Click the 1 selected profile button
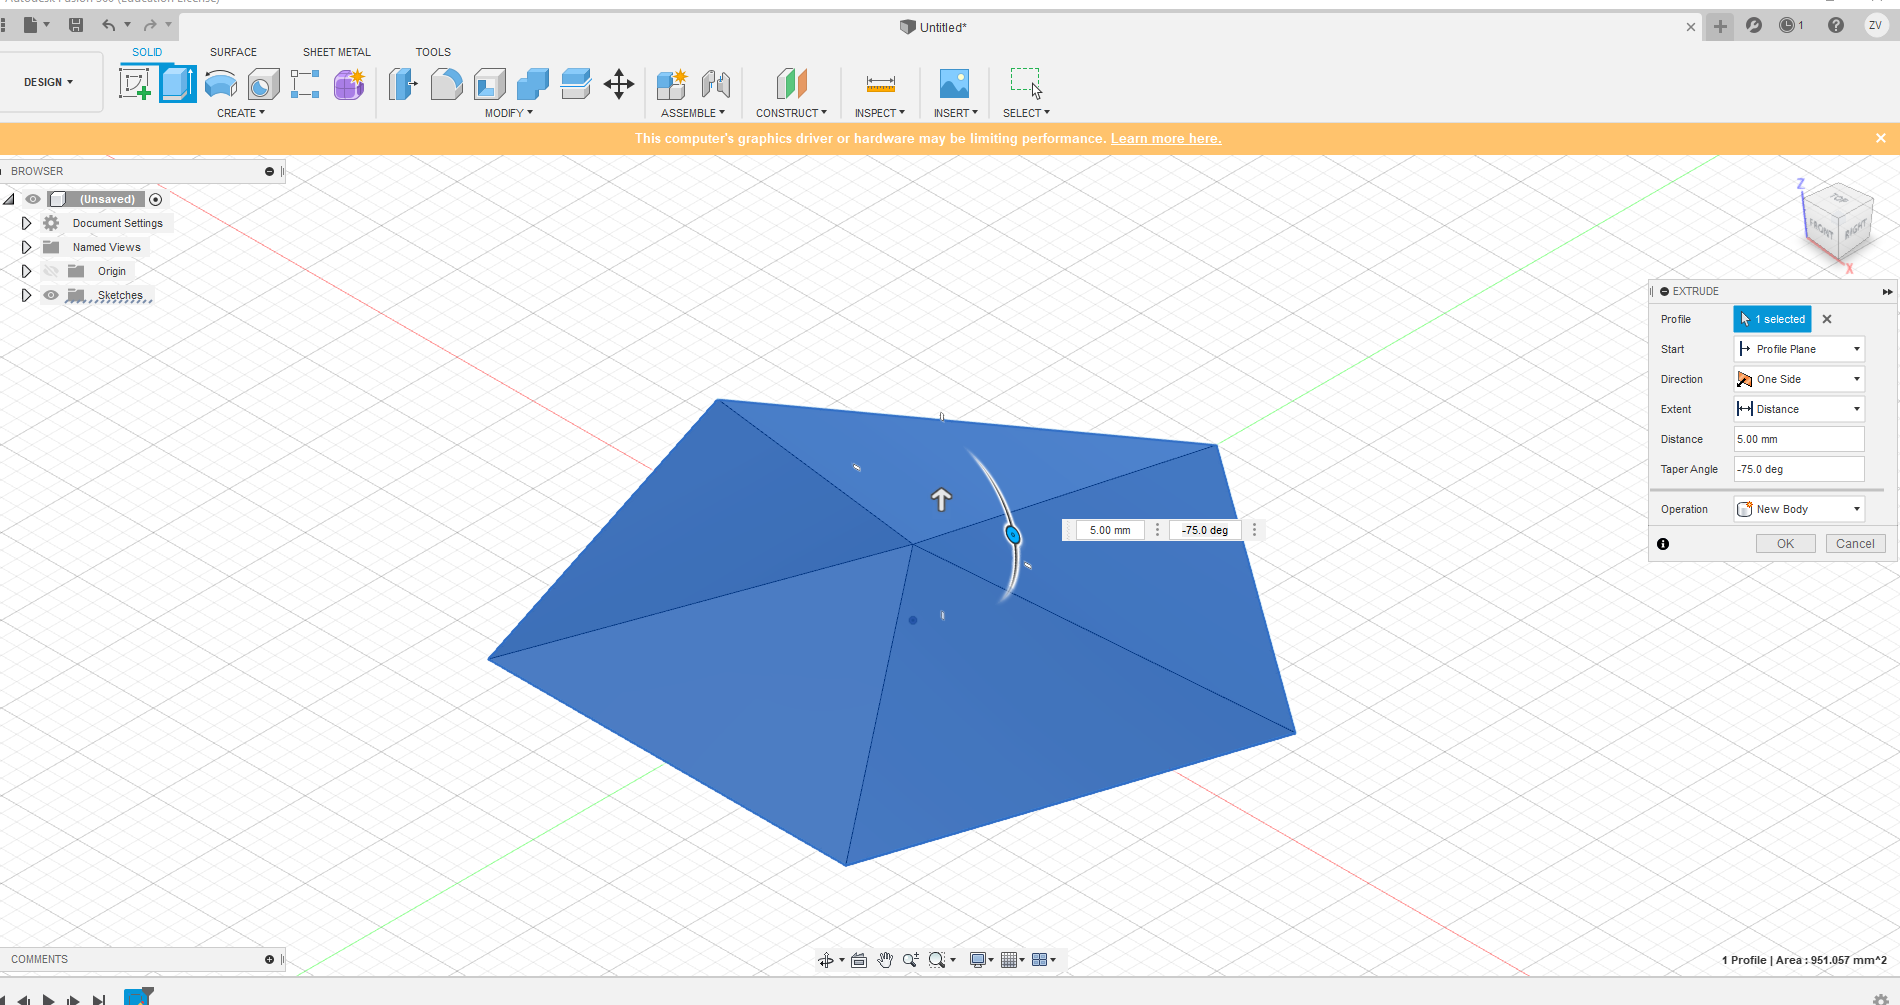1900x1005 pixels. pyautogui.click(x=1772, y=319)
